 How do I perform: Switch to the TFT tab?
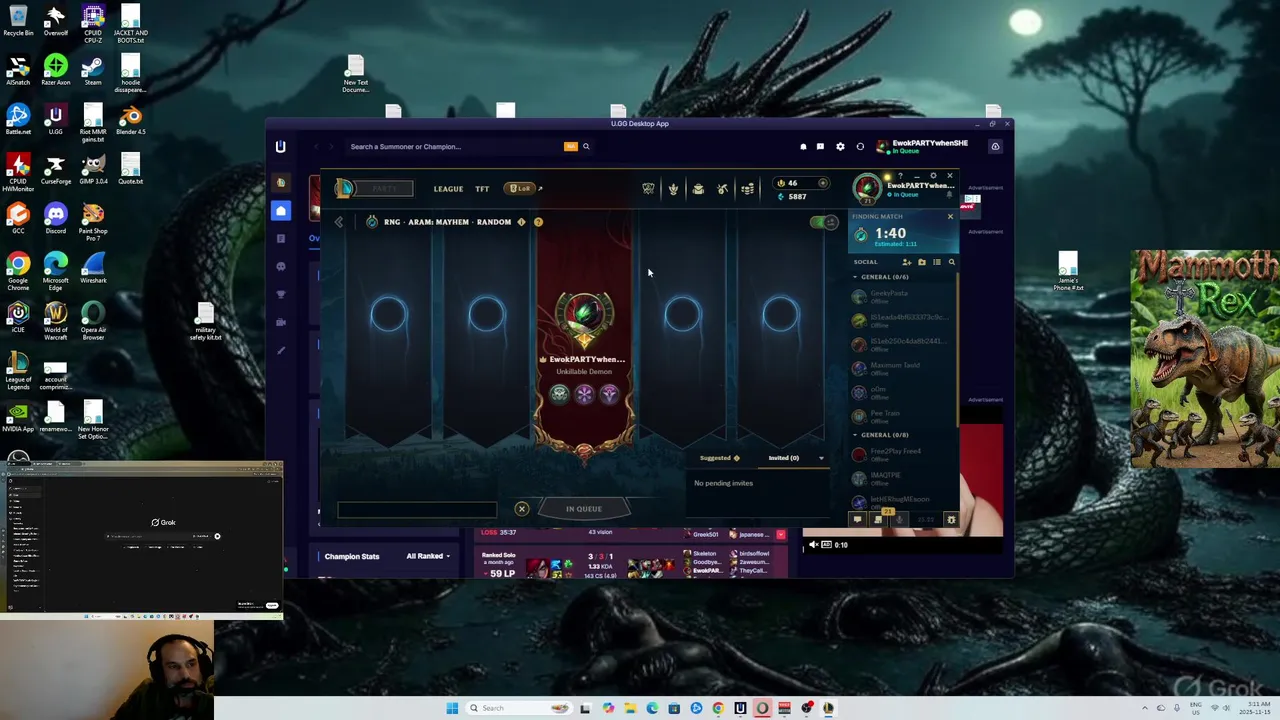482,189
